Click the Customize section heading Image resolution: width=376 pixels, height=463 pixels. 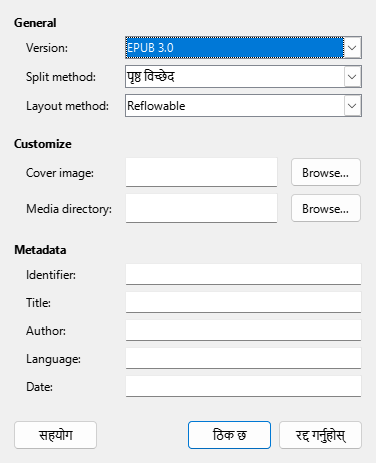43,144
